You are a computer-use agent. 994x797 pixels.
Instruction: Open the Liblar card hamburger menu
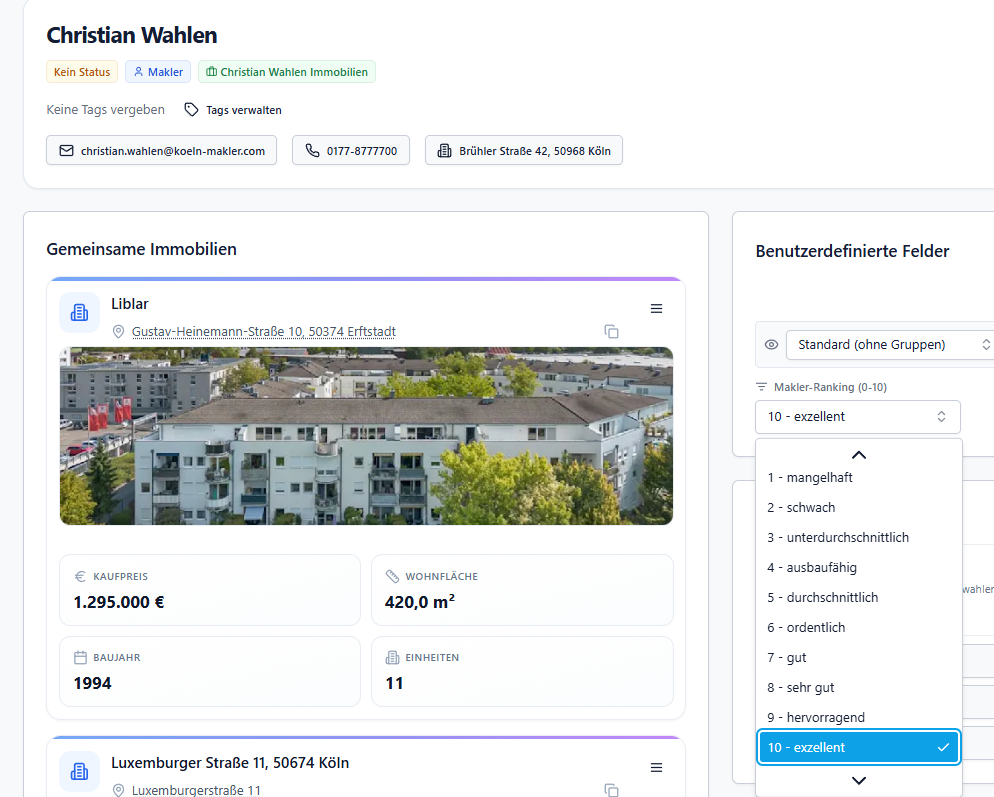pyautogui.click(x=656, y=309)
